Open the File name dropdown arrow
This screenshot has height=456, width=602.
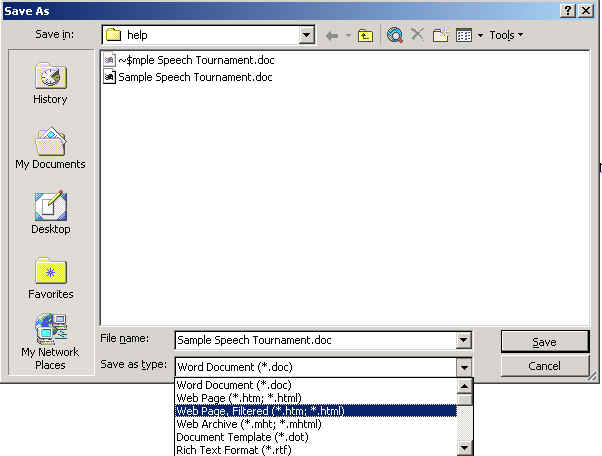(463, 341)
